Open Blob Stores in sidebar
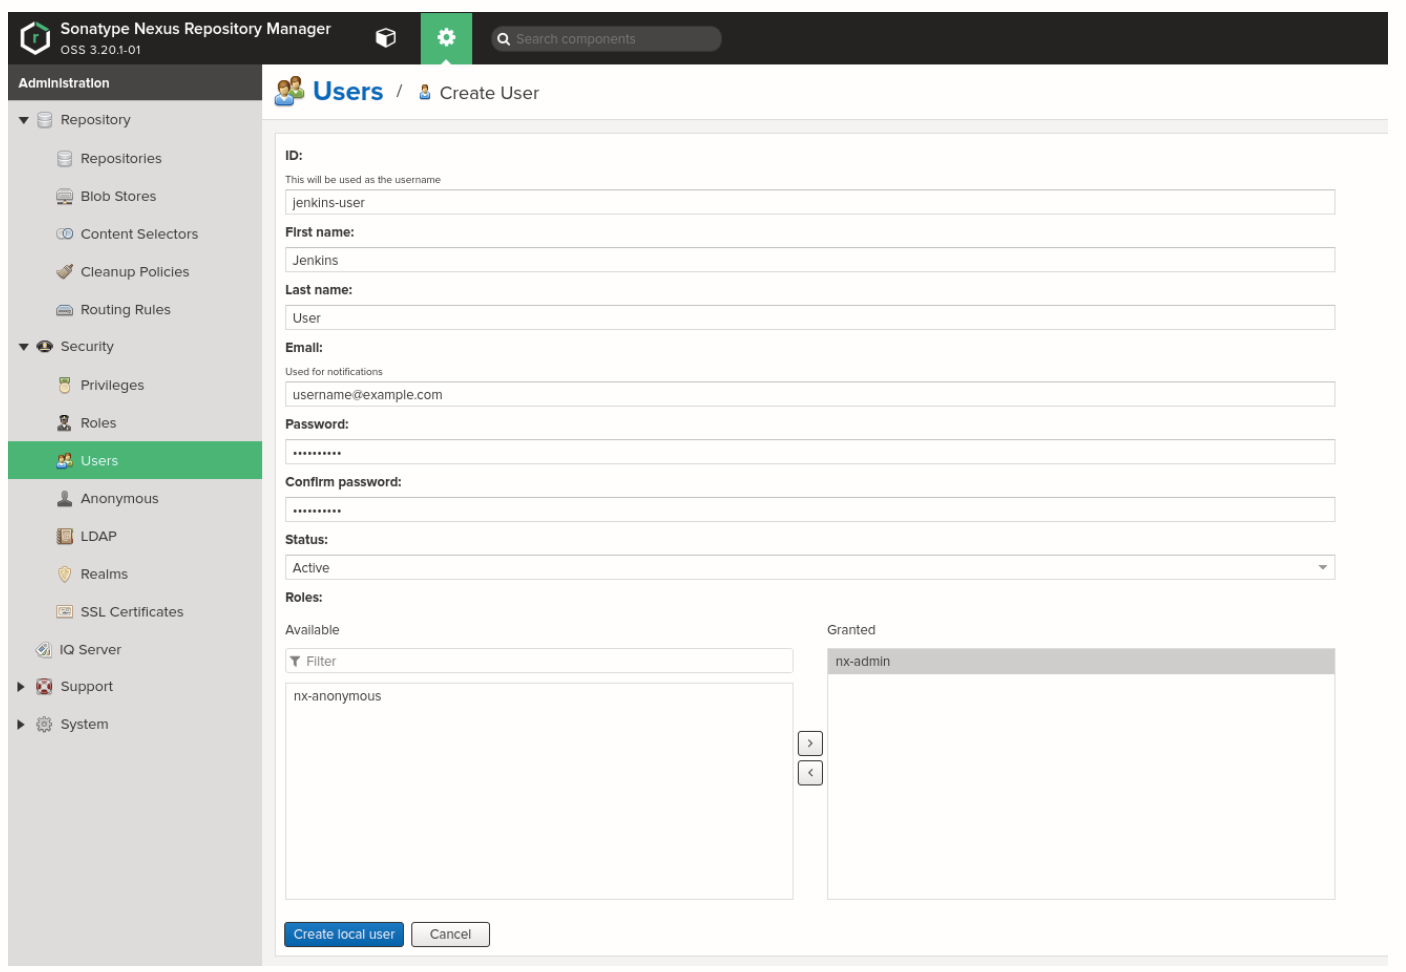The image size is (1406, 972). pyautogui.click(x=118, y=196)
